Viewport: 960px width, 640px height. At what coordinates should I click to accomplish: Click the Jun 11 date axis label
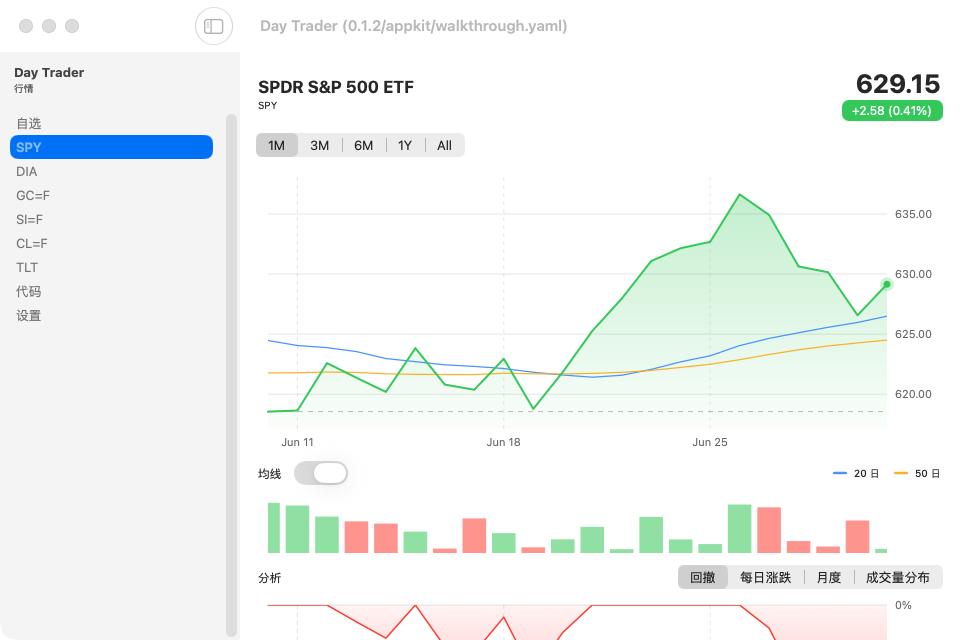click(x=298, y=442)
